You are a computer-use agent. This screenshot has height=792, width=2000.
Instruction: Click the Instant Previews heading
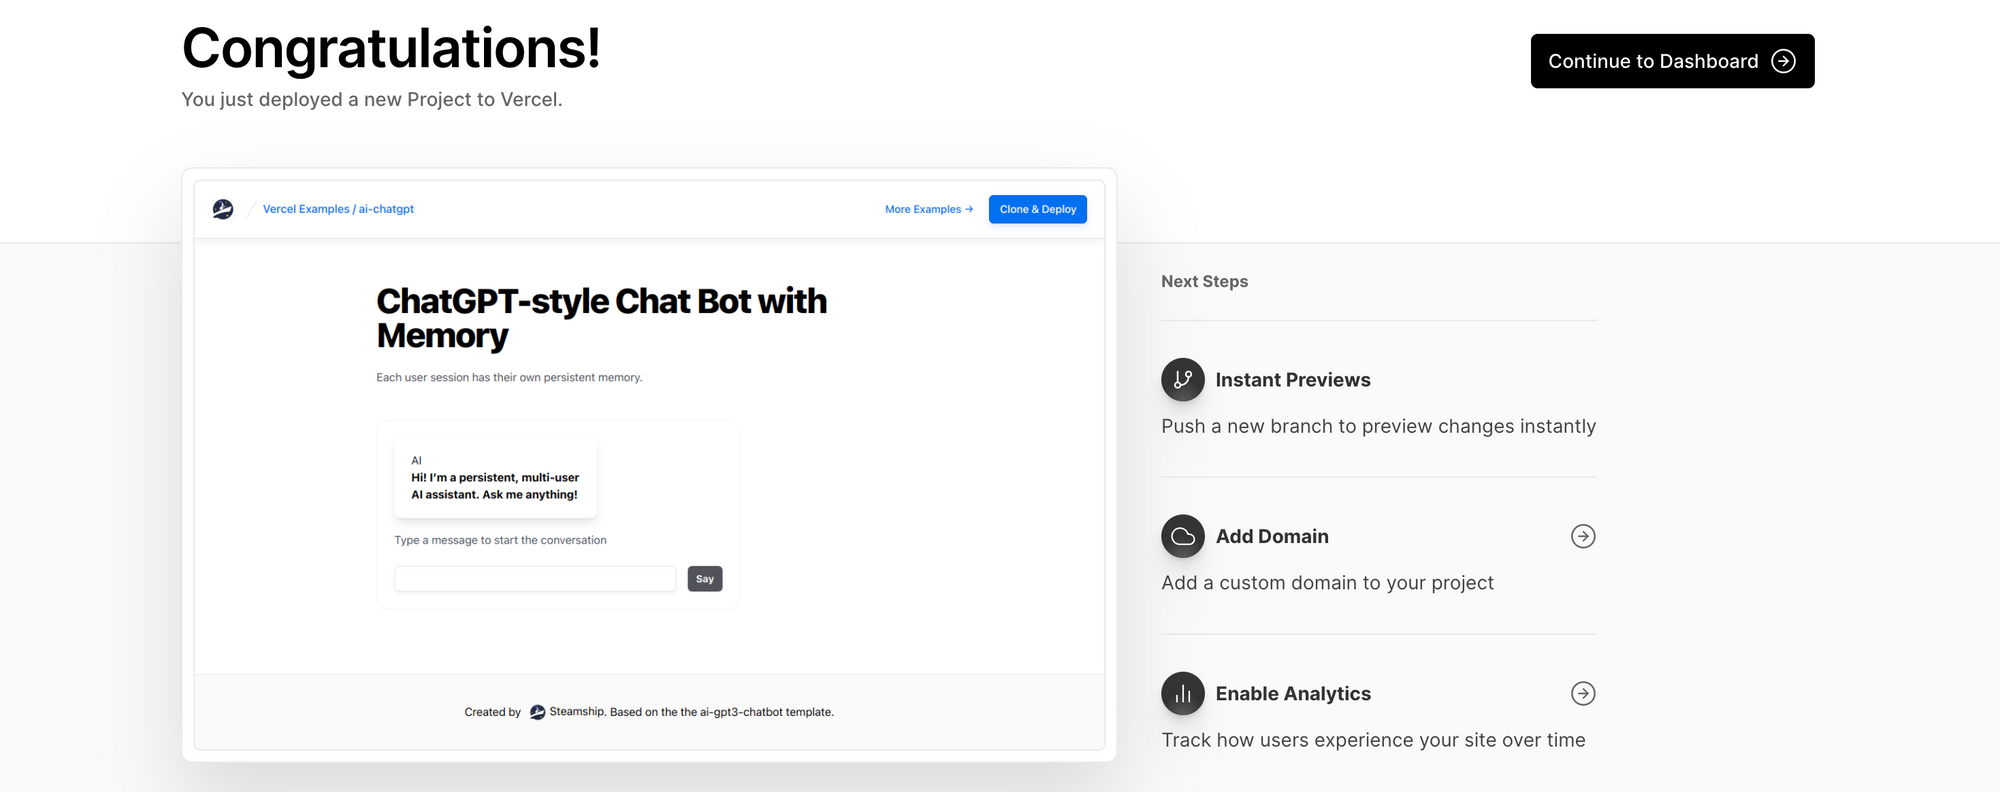[1293, 380]
